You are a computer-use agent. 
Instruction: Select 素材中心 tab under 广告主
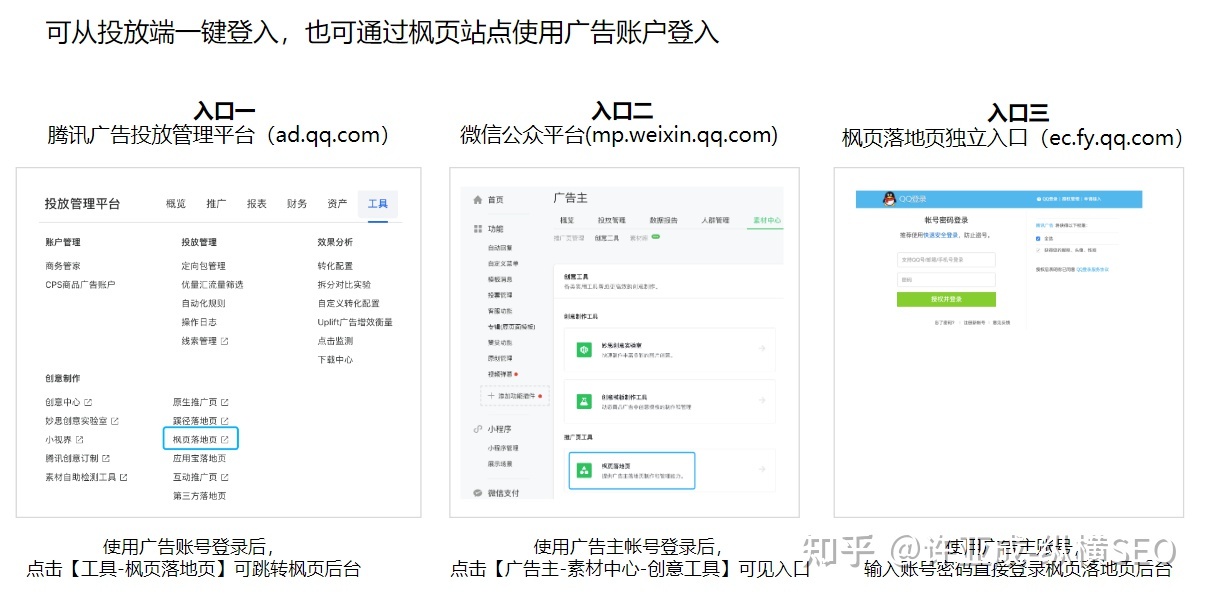767,220
